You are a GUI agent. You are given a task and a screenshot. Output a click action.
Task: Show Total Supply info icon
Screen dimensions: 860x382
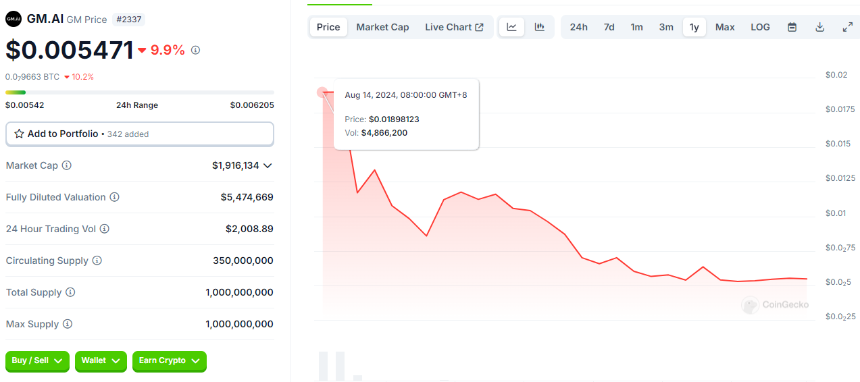[70, 293]
